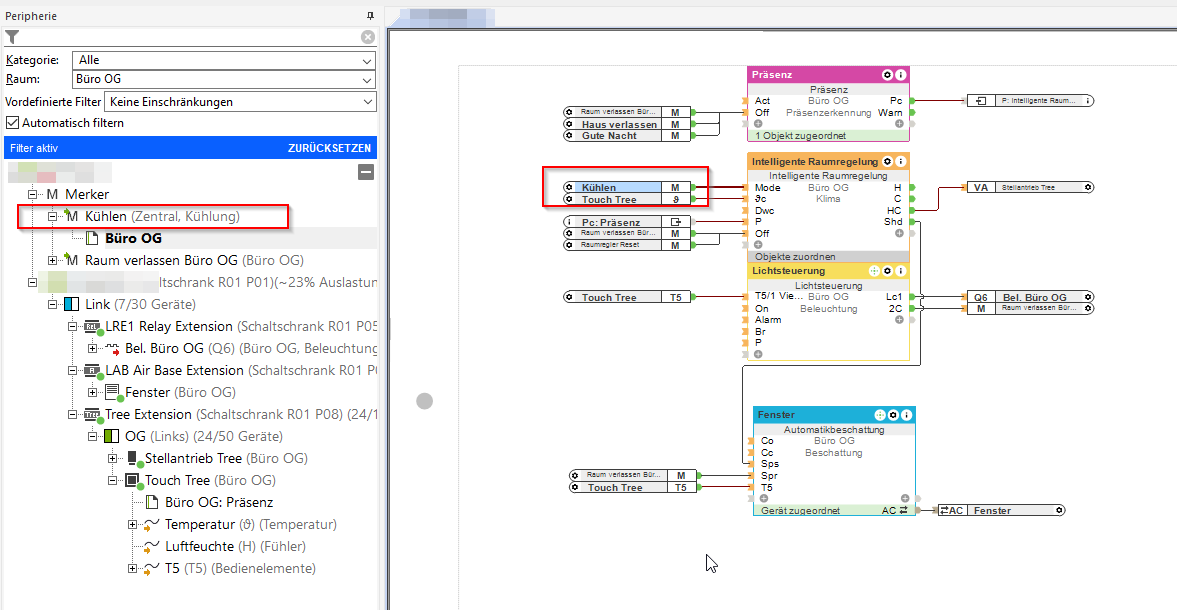Viewport: 1177px width, 610px height.
Task: Open settings gear on the Präsenz block
Action: [x=887, y=75]
